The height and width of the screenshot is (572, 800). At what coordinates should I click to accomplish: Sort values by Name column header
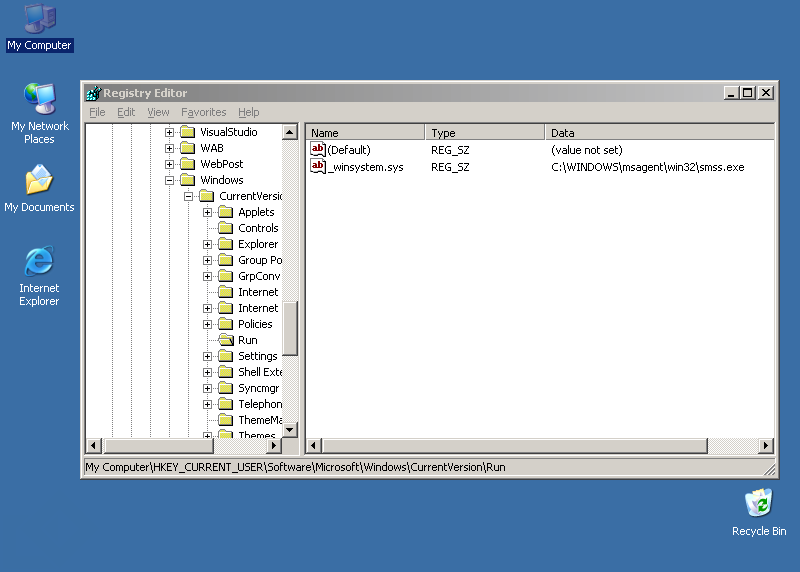[365, 132]
